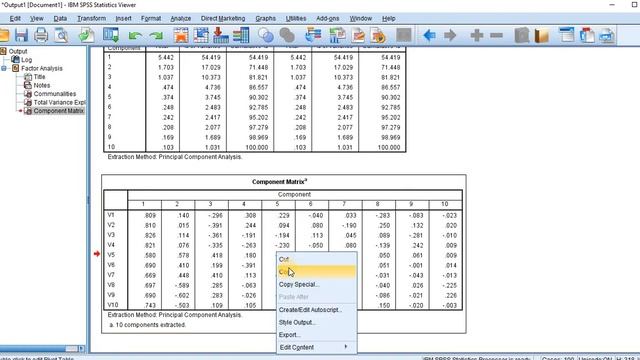
Task: Click the Select last output icon
Action: tap(313, 36)
